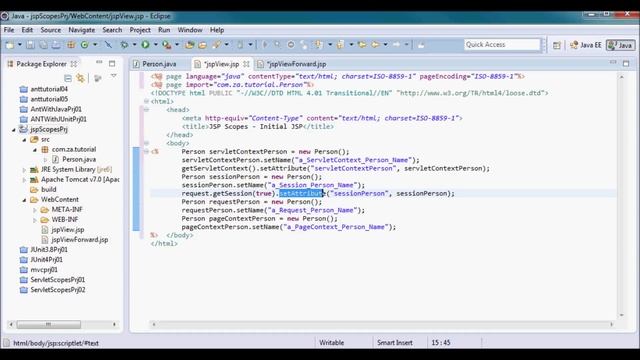Click the Run External Tools icon
This screenshot has height=360, width=640.
[167, 45]
